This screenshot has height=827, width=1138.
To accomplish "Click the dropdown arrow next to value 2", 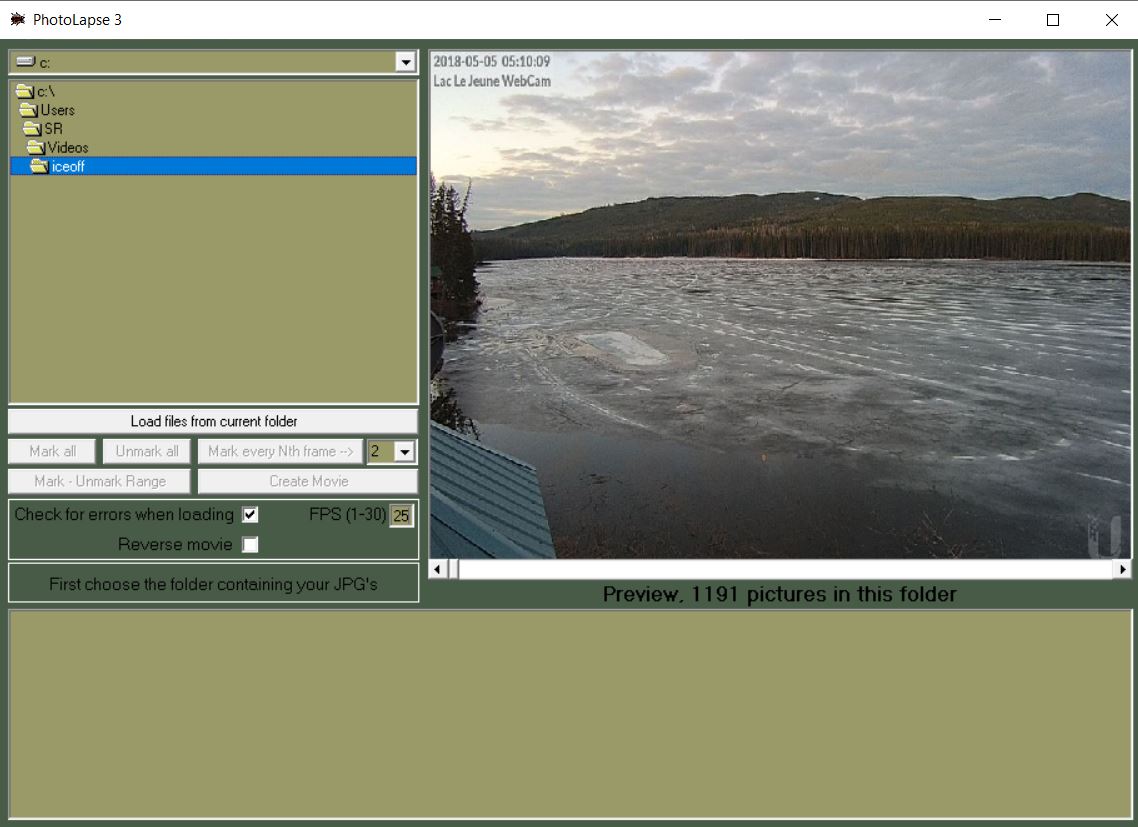I will [404, 451].
